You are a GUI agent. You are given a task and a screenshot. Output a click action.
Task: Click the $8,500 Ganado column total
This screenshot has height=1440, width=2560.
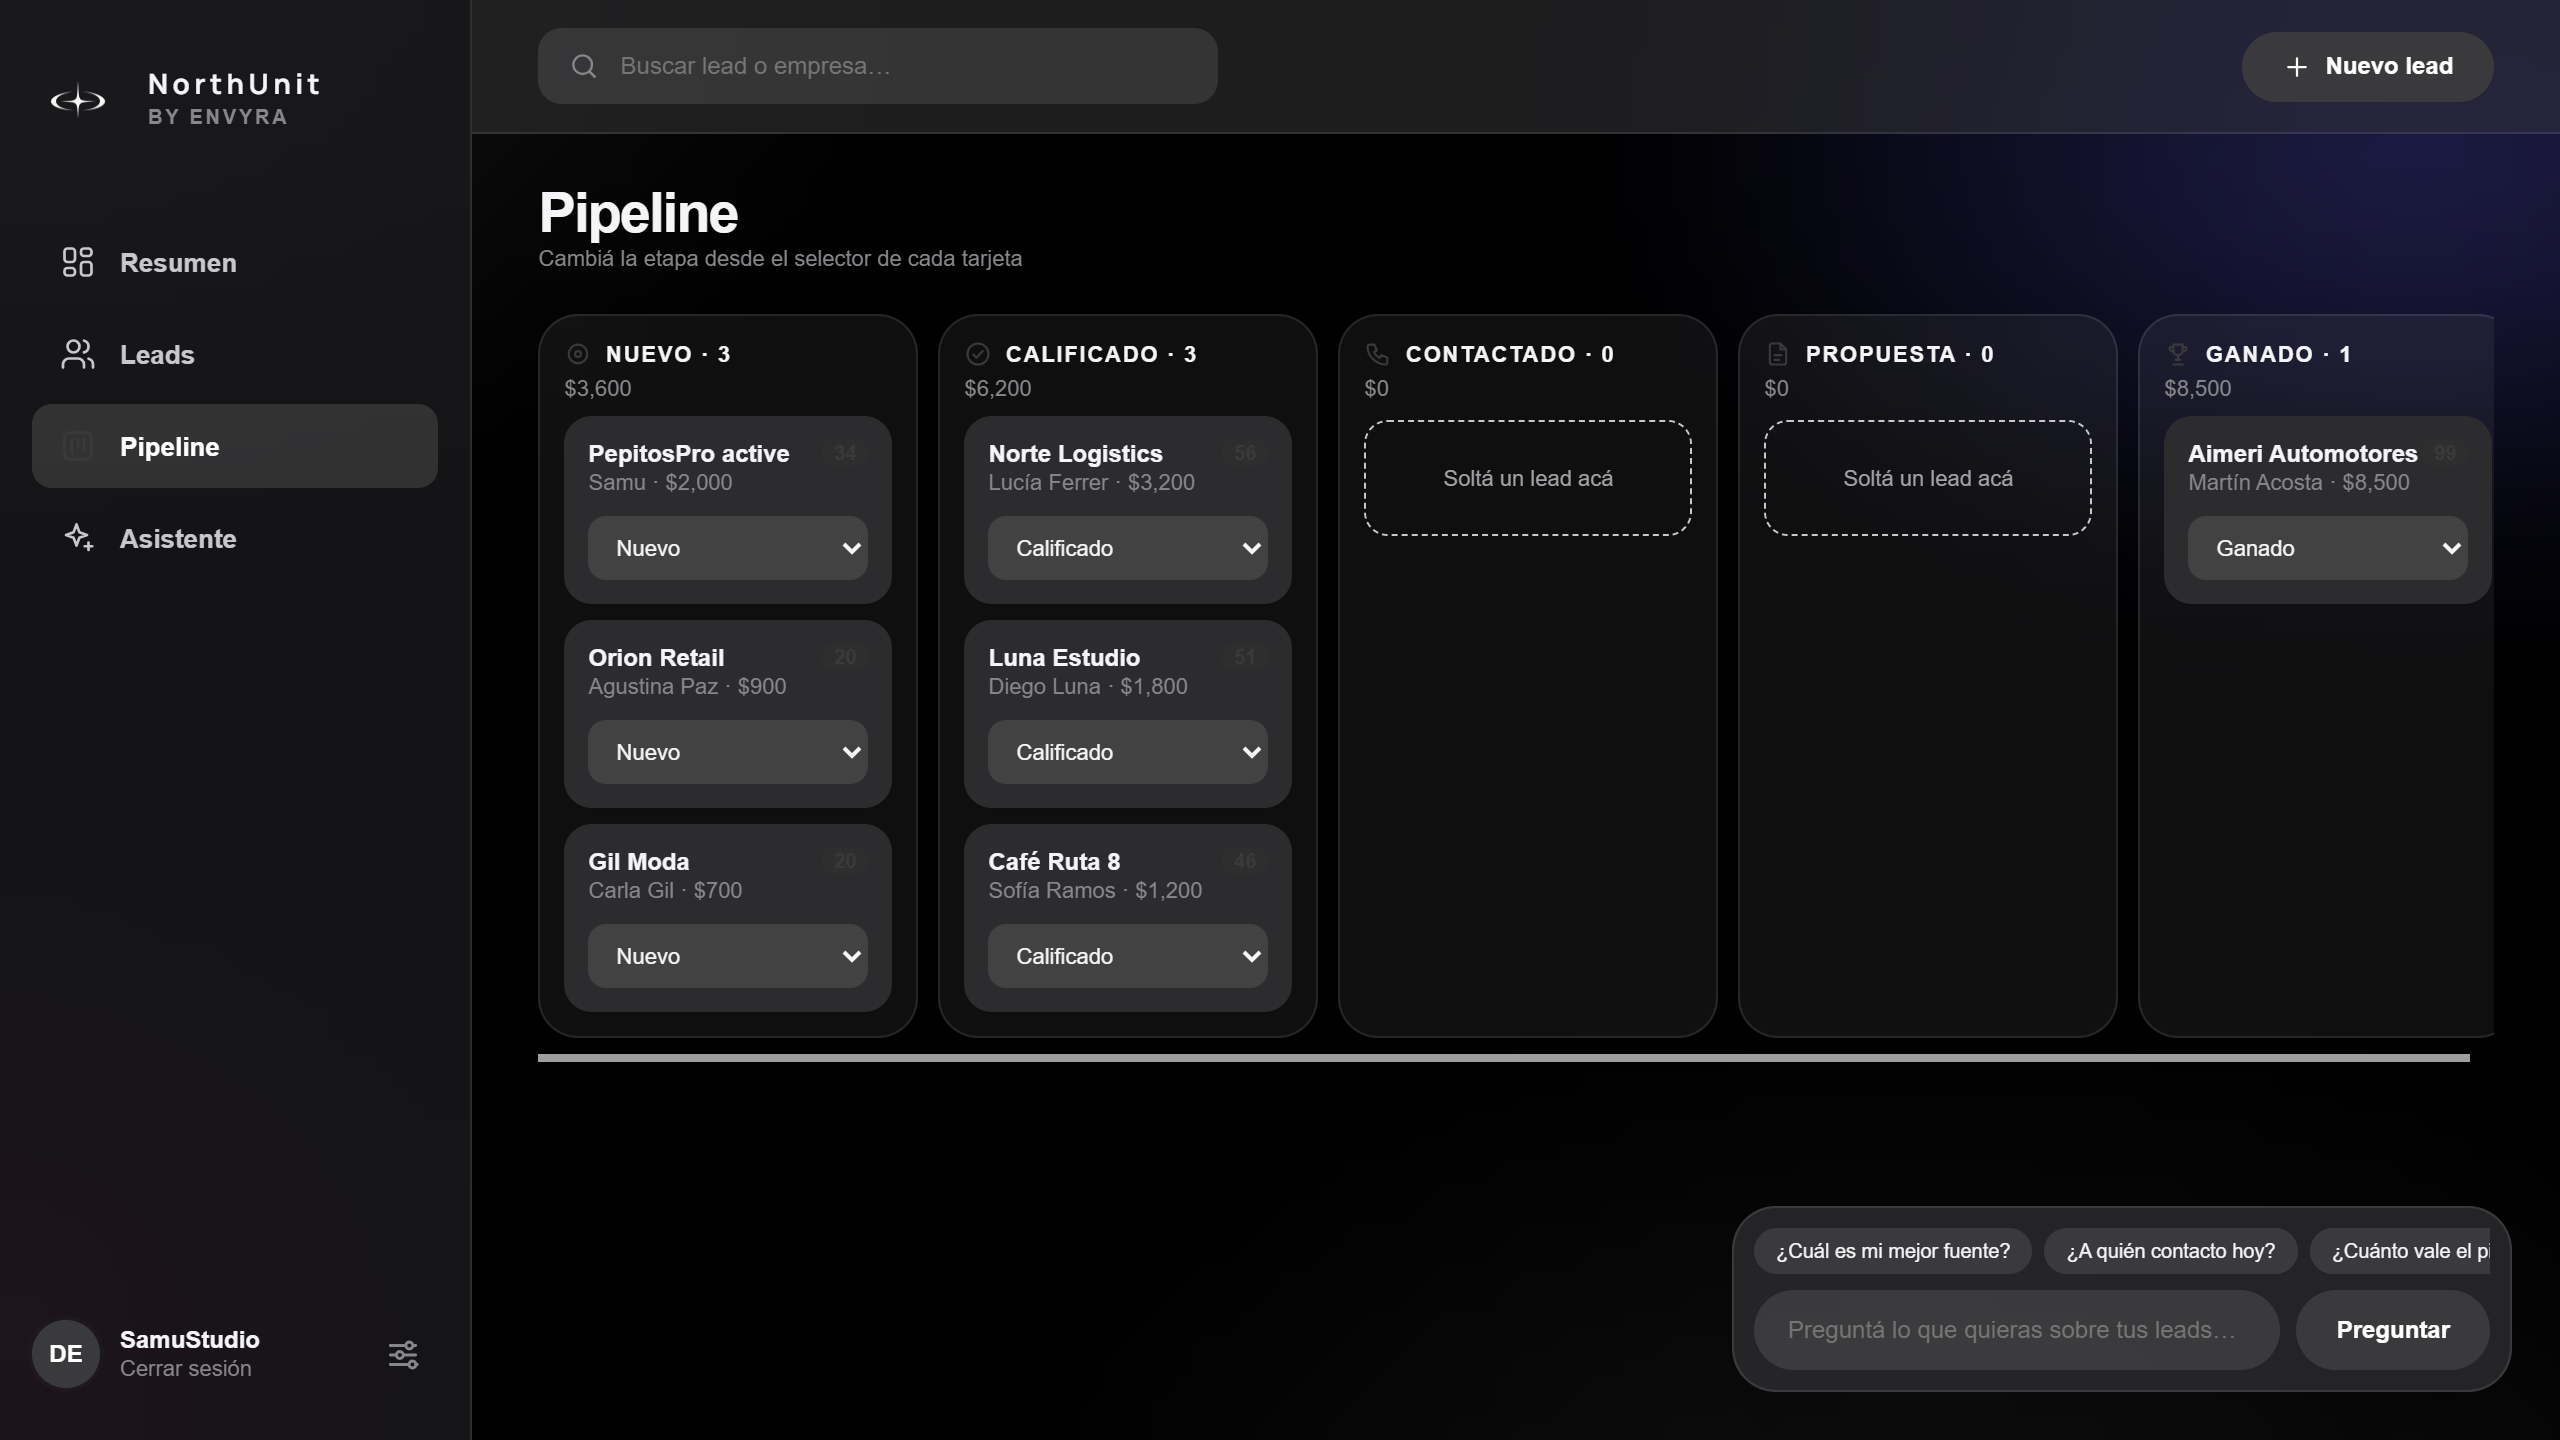click(x=2198, y=388)
